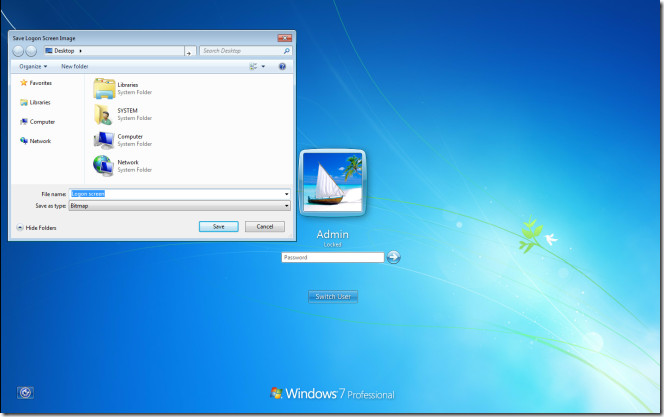This screenshot has height=417, width=664.
Task: Click the Desktop breadcrumb arrow
Action: tap(80, 51)
